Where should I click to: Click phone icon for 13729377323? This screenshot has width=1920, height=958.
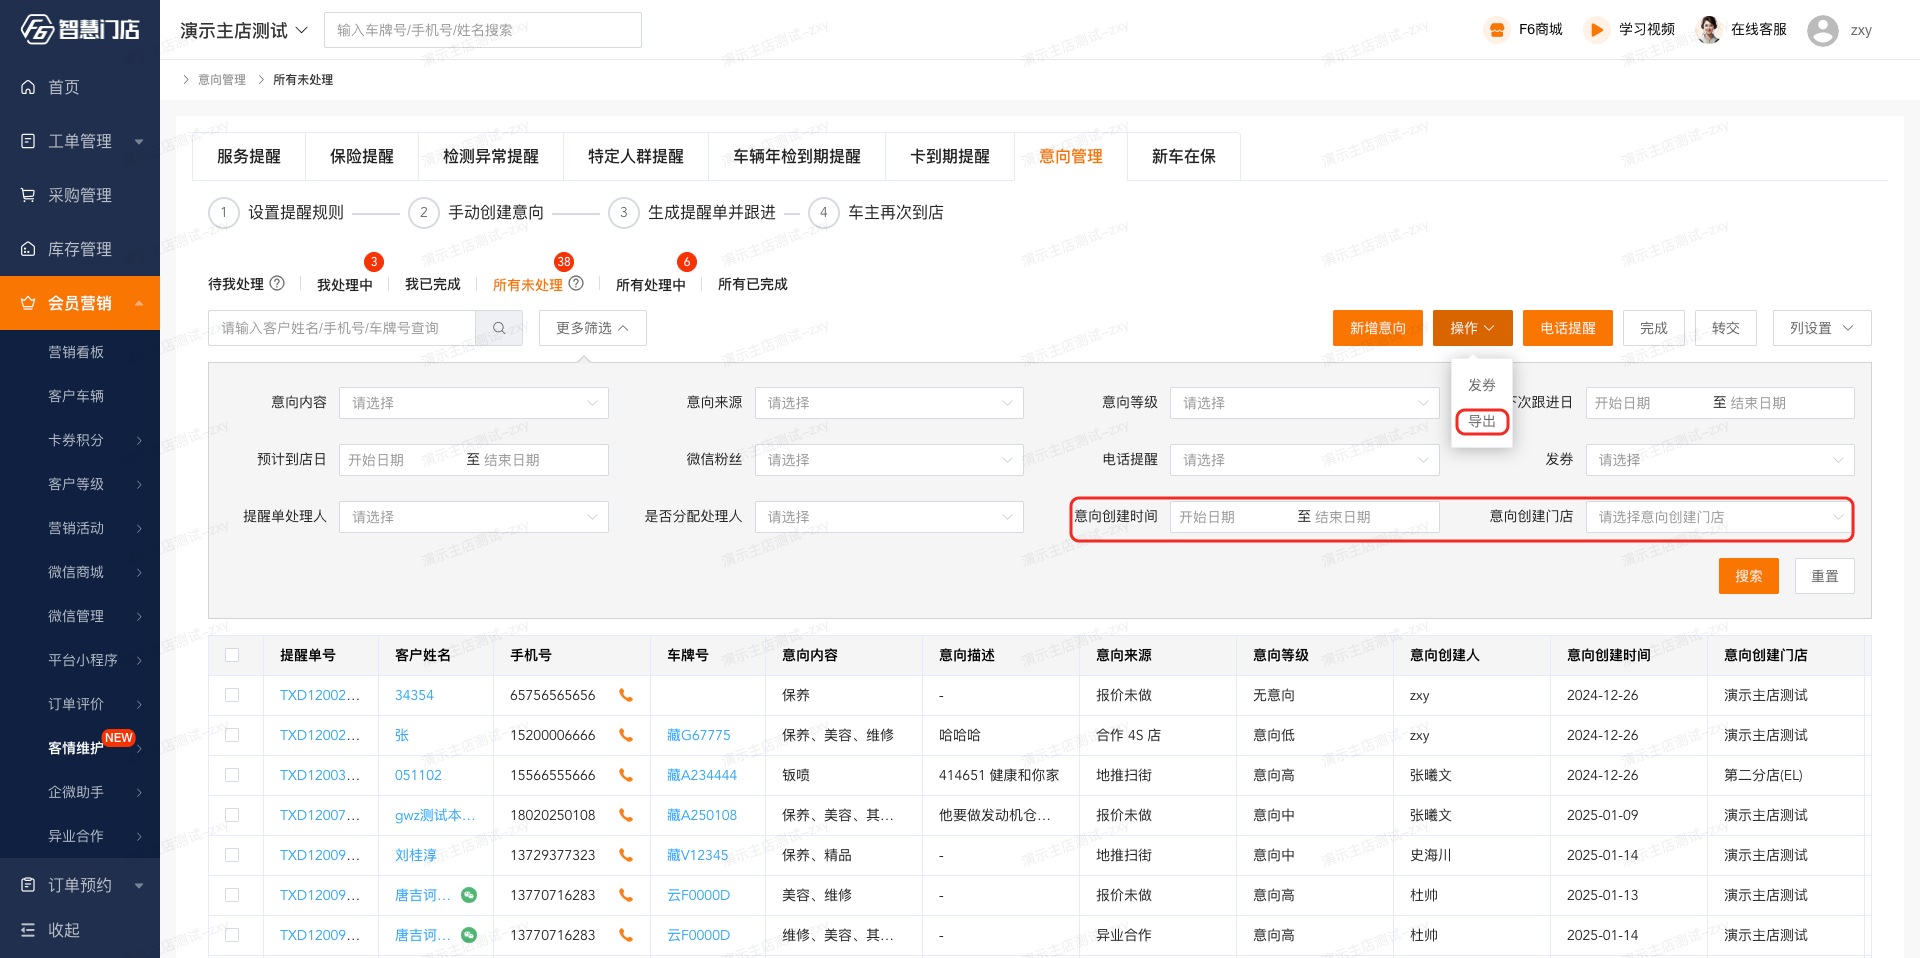[x=626, y=855]
